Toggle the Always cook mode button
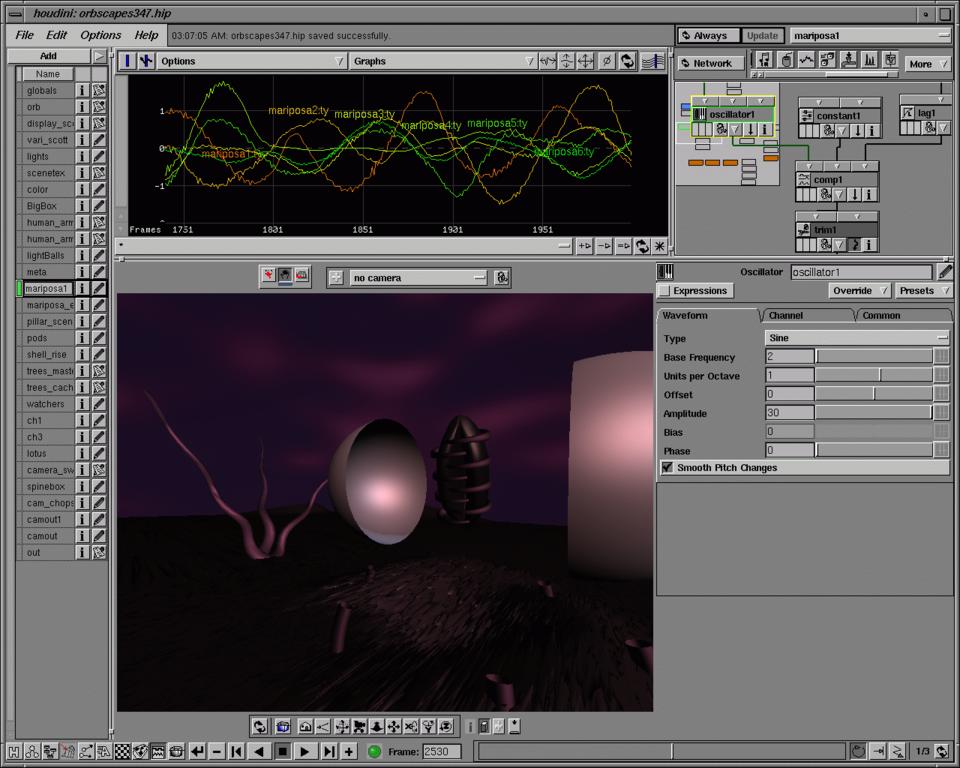This screenshot has height=768, width=960. pos(709,36)
